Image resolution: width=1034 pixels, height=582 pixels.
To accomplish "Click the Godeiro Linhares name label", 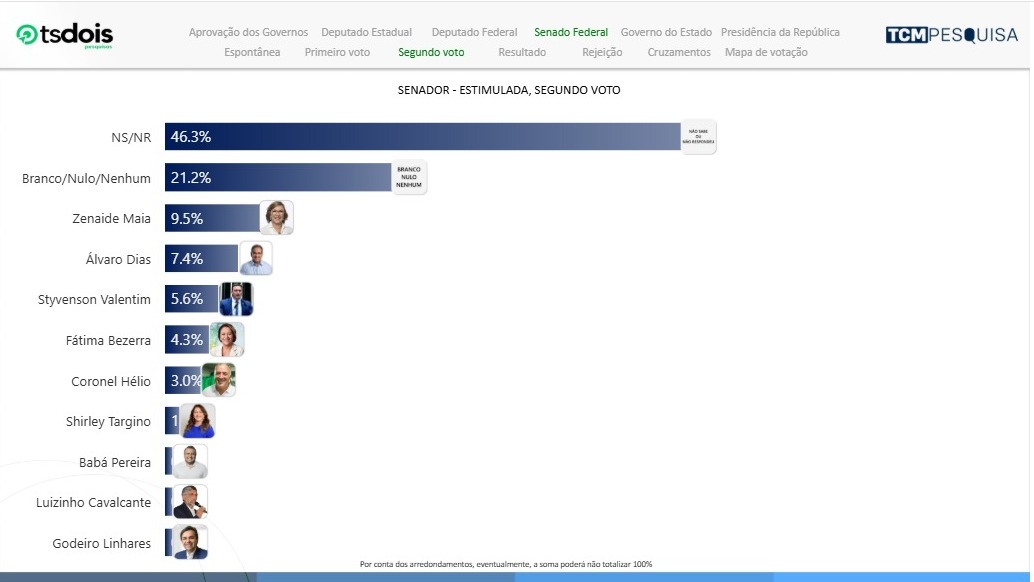I will point(102,544).
